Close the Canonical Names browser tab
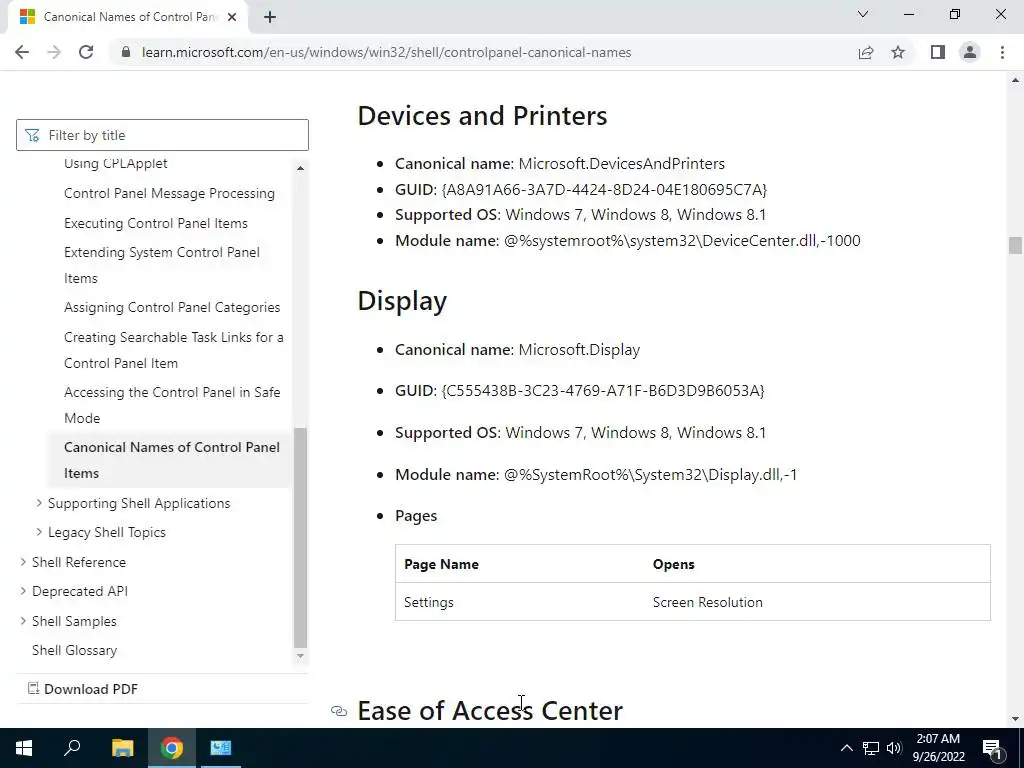 (232, 17)
